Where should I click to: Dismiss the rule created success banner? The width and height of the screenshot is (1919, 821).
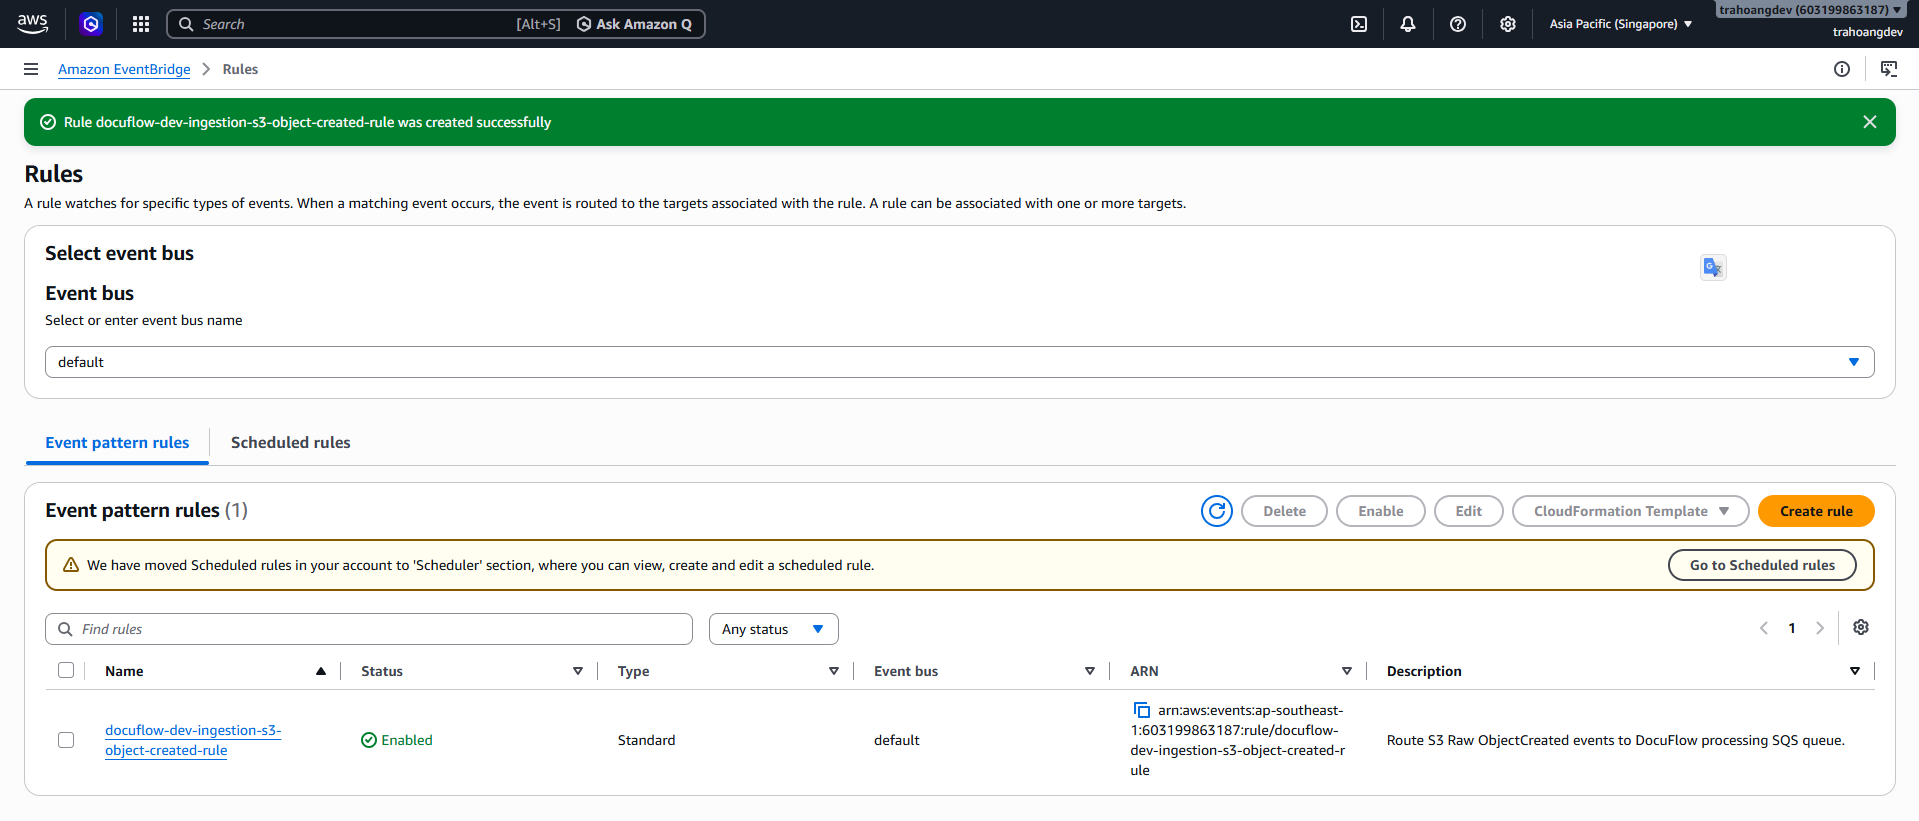[1870, 122]
